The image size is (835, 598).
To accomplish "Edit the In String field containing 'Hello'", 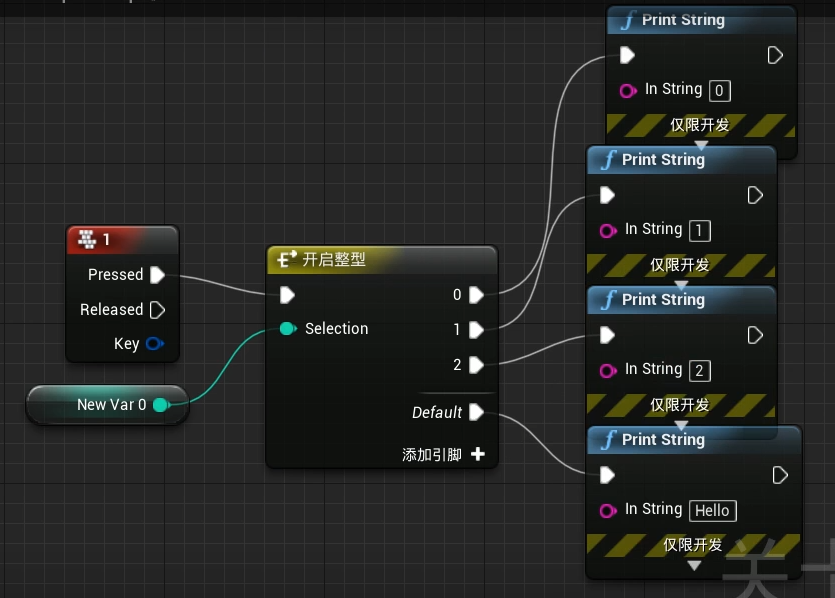I will (712, 510).
